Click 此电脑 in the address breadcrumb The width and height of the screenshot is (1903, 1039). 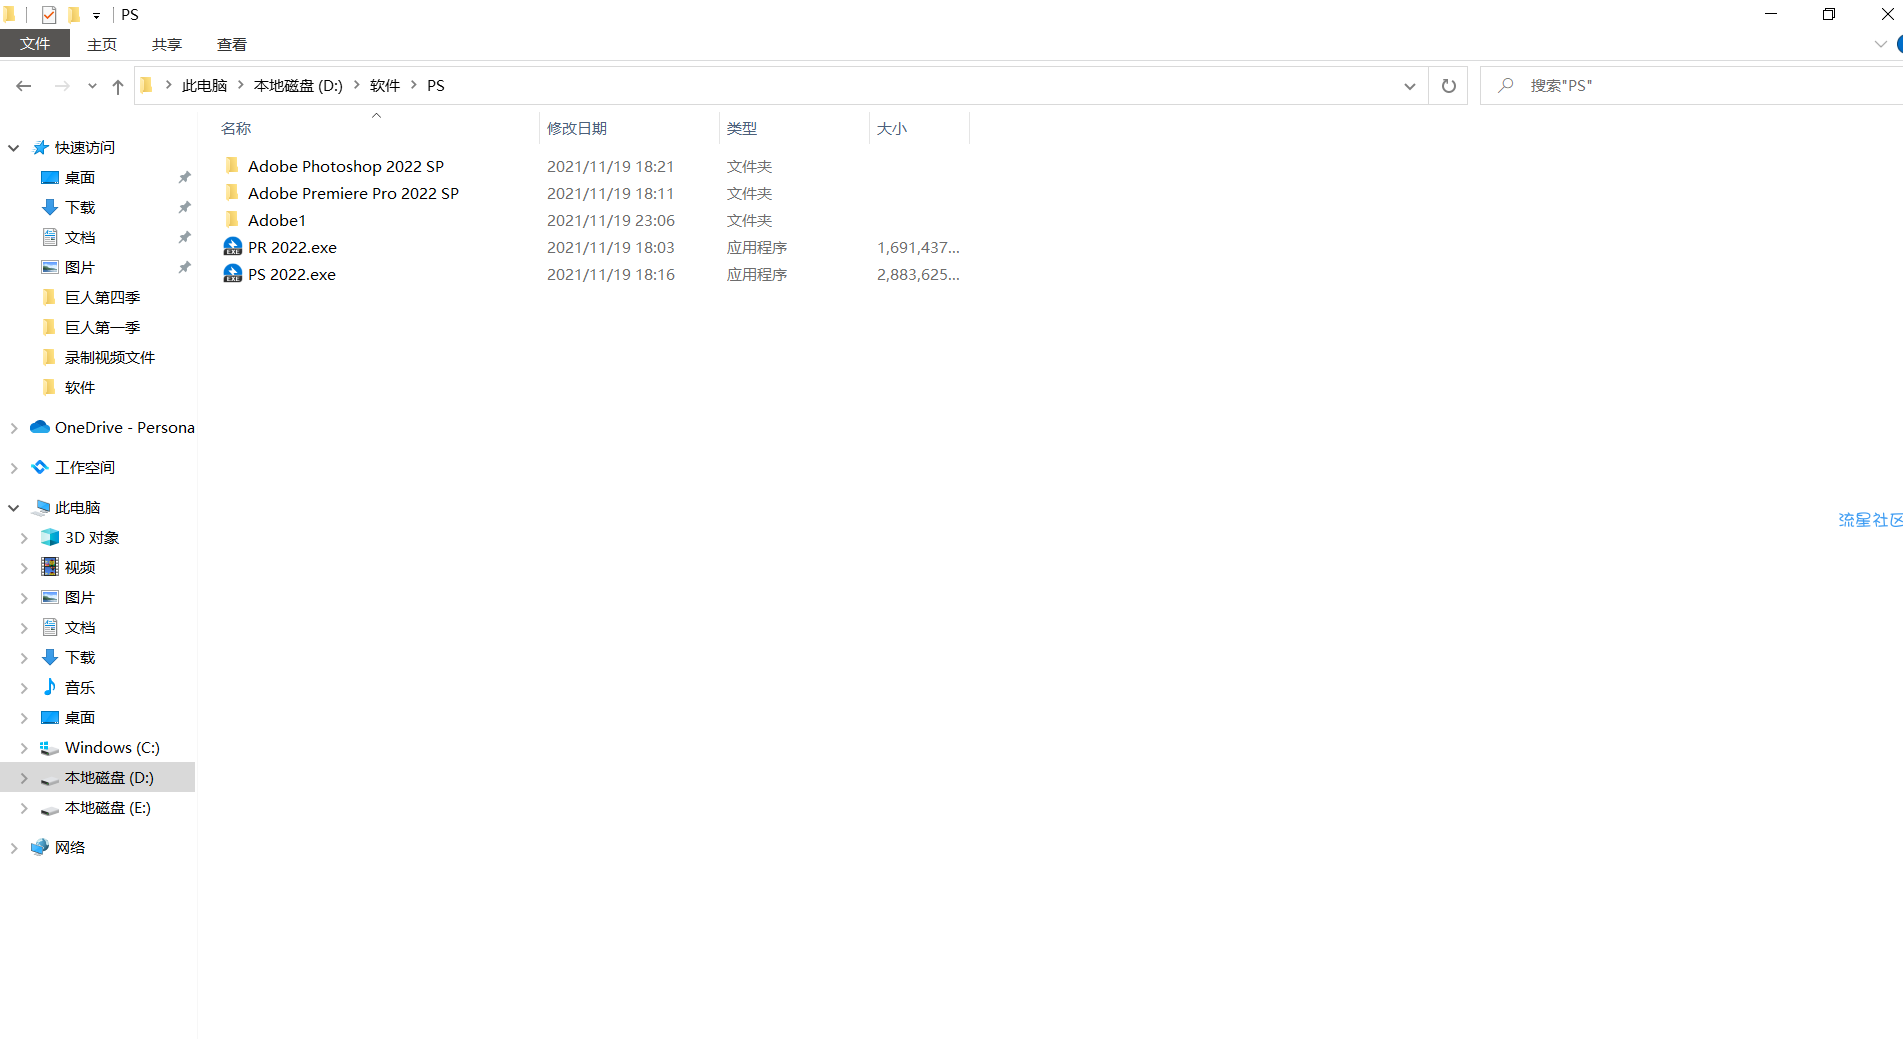[205, 86]
